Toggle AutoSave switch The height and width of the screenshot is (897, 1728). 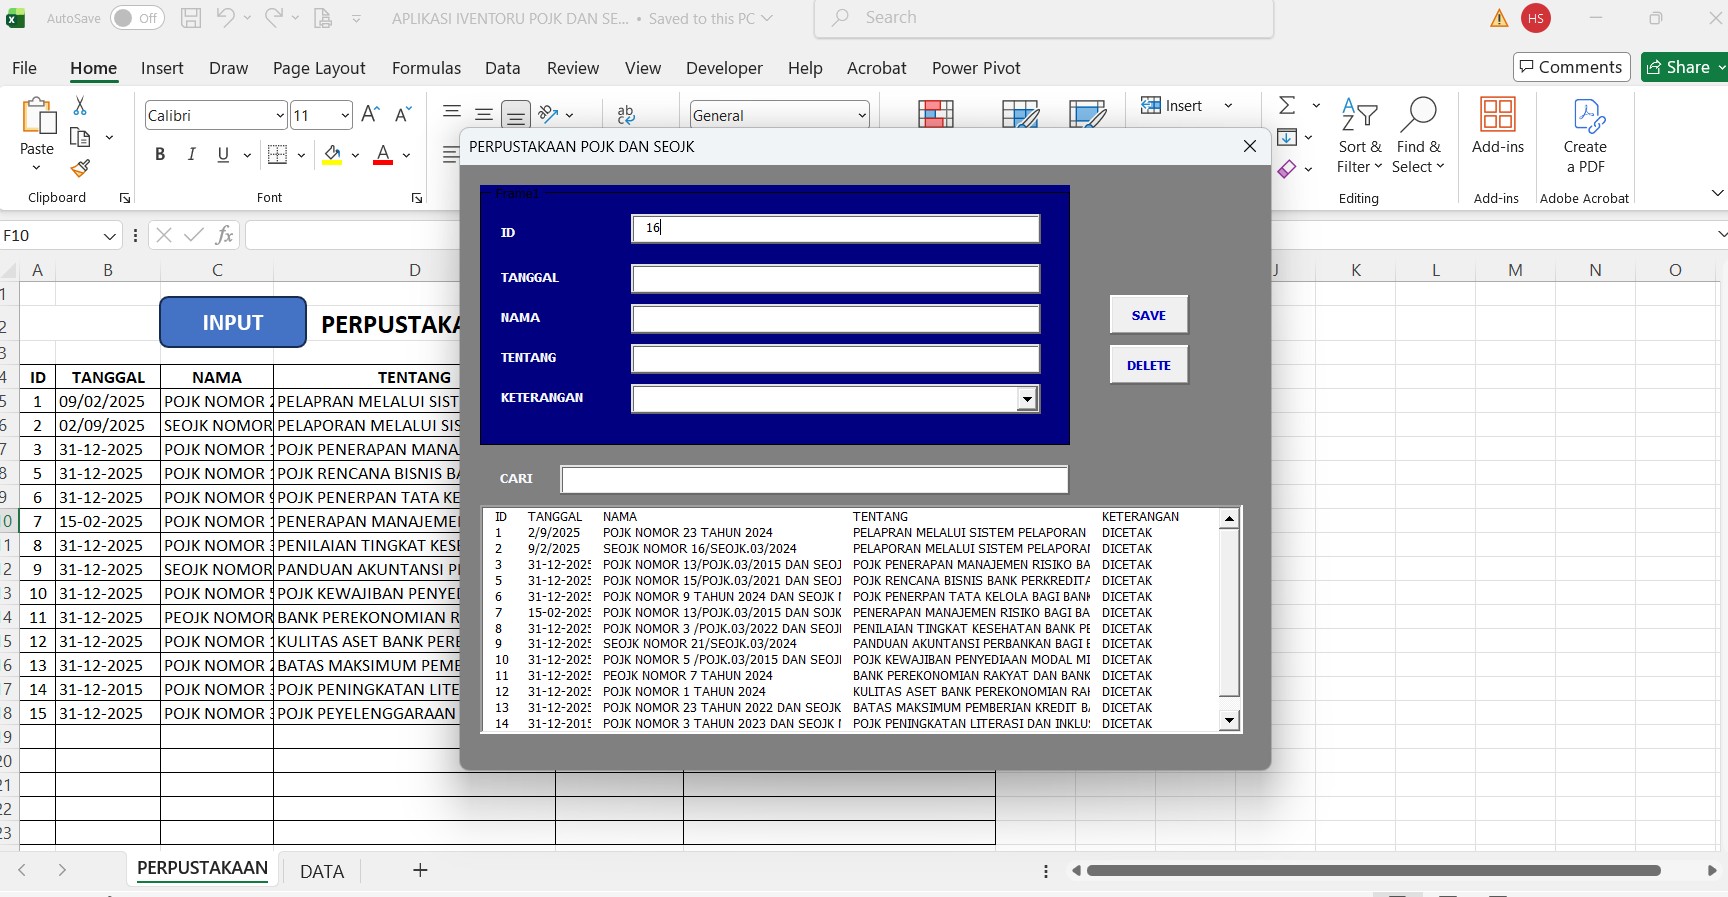click(136, 18)
